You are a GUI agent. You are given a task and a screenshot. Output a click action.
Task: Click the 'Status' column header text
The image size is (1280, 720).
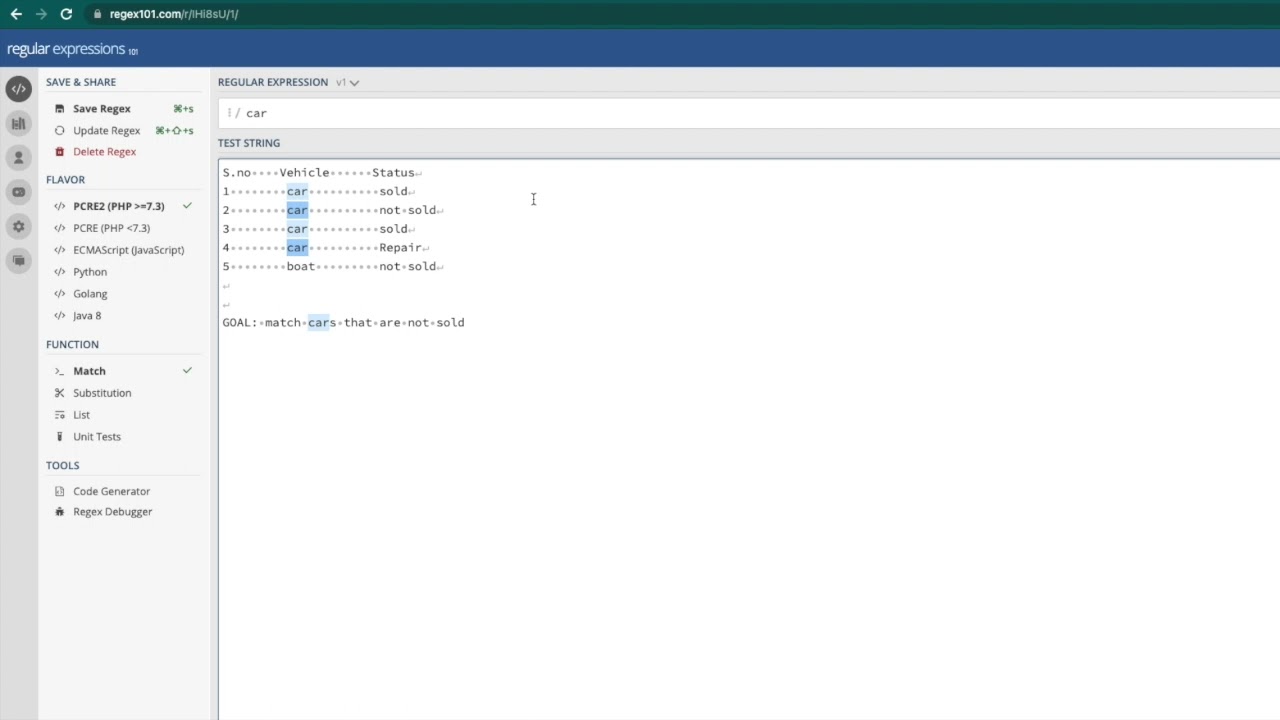pos(393,173)
